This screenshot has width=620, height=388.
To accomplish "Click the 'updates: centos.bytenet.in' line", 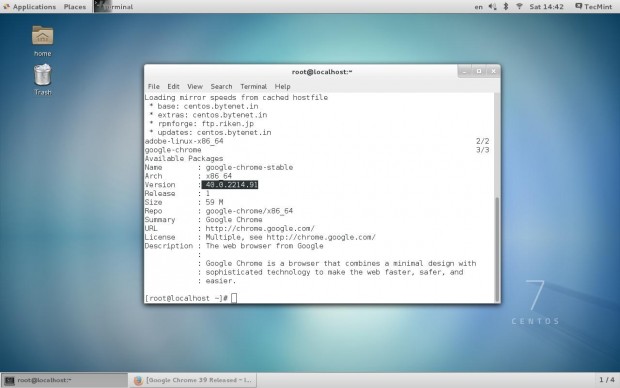I will point(214,132).
